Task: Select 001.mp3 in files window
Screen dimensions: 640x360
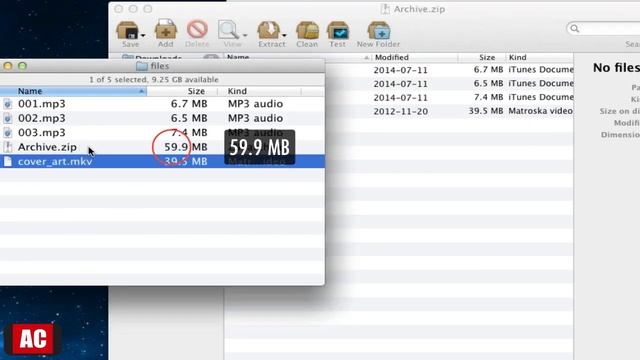Action: click(162, 104)
